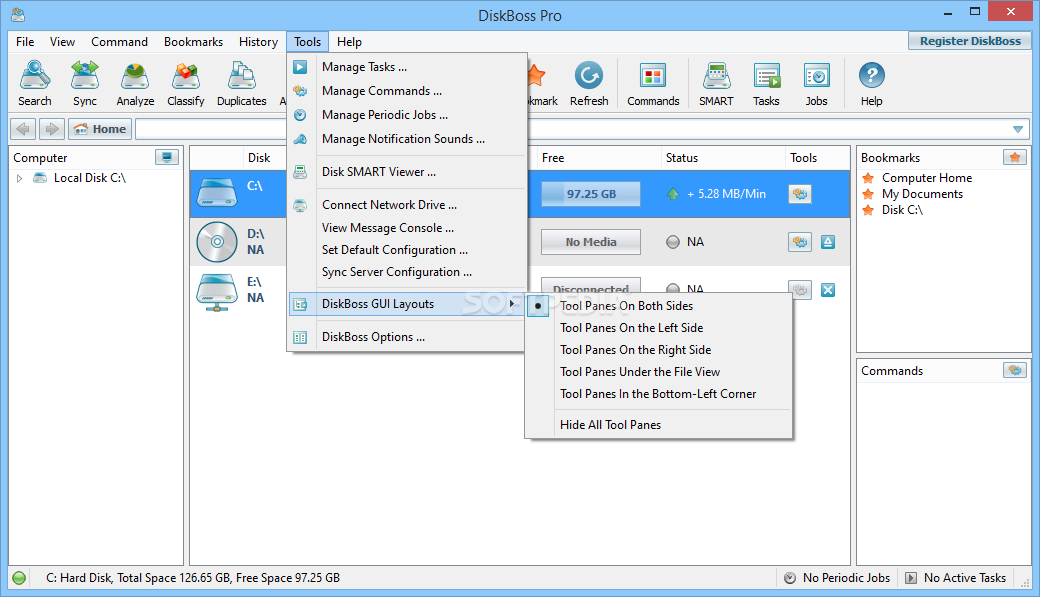Screen dimensions: 1040x597
Task: Click the Bookmarks pane star icon
Action: click(1015, 157)
